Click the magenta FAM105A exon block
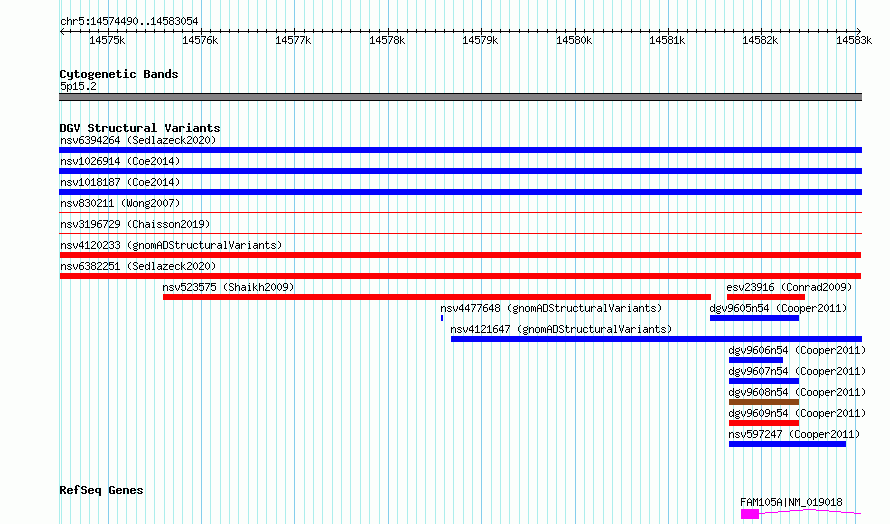Viewport: 890px width, 524px height. click(750, 514)
